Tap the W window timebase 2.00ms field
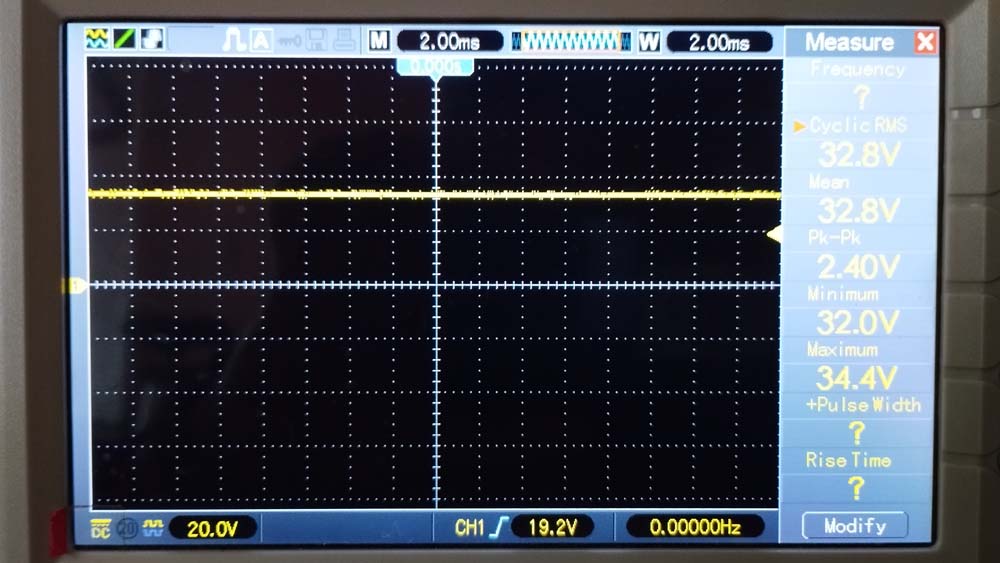 718,42
